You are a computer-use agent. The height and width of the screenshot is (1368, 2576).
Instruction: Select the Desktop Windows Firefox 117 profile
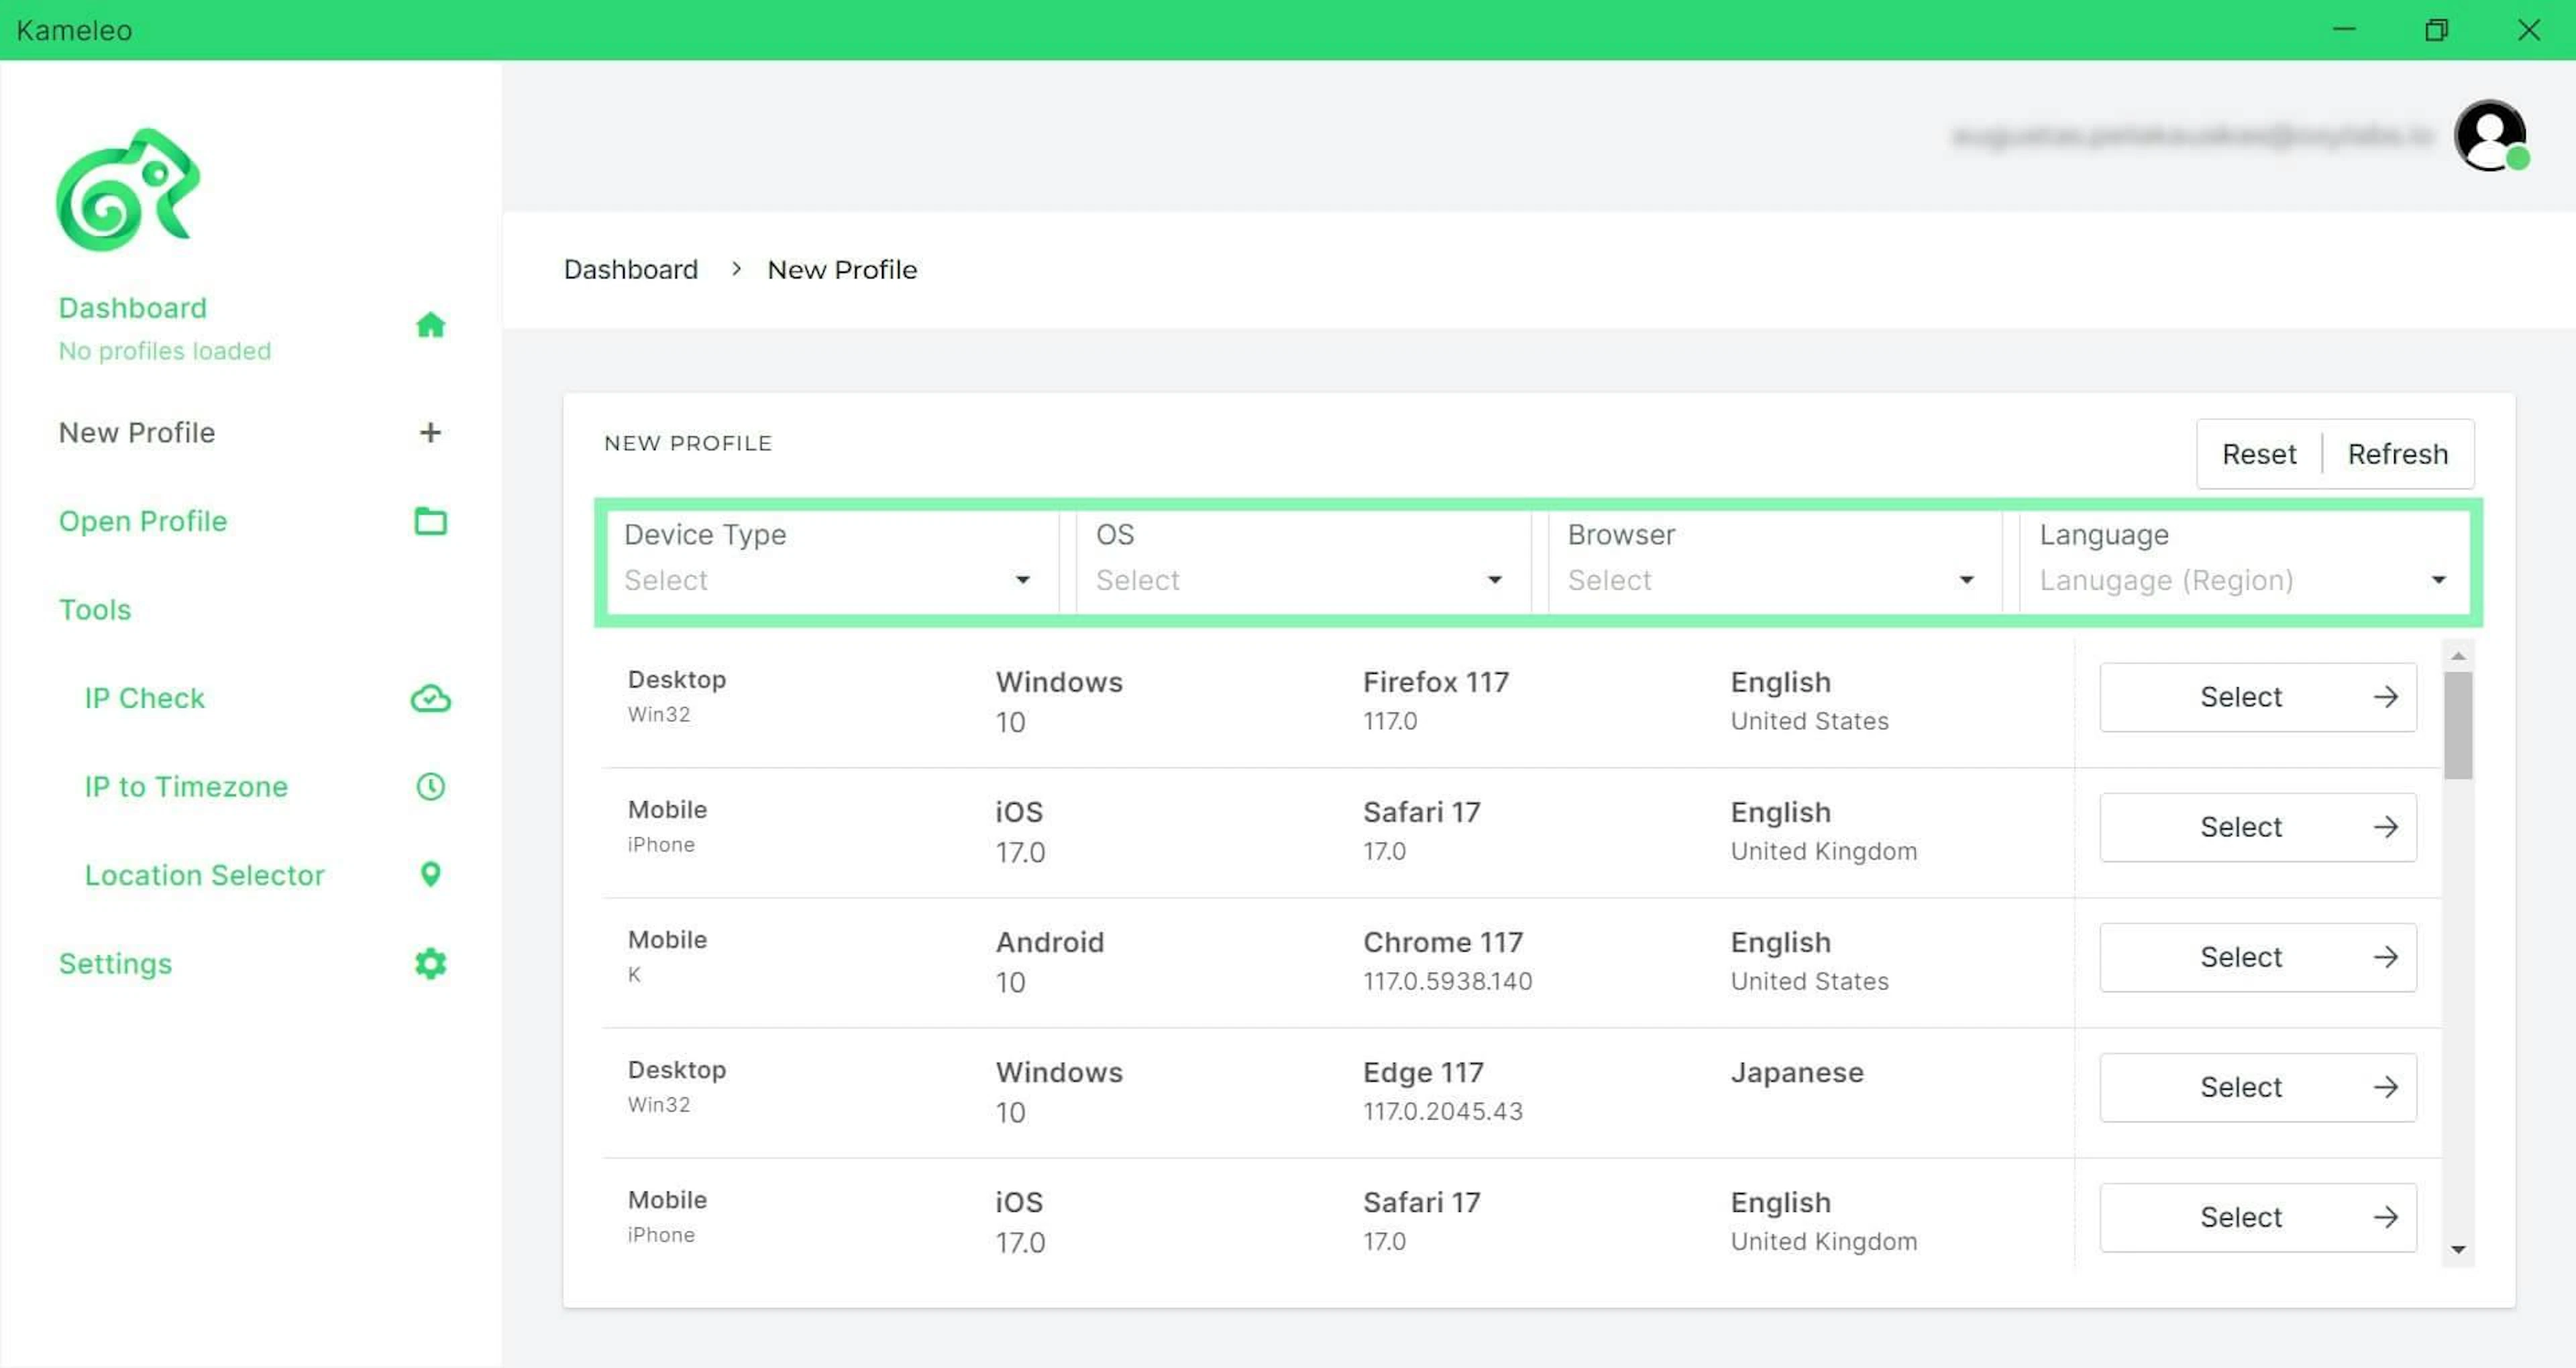point(2258,697)
